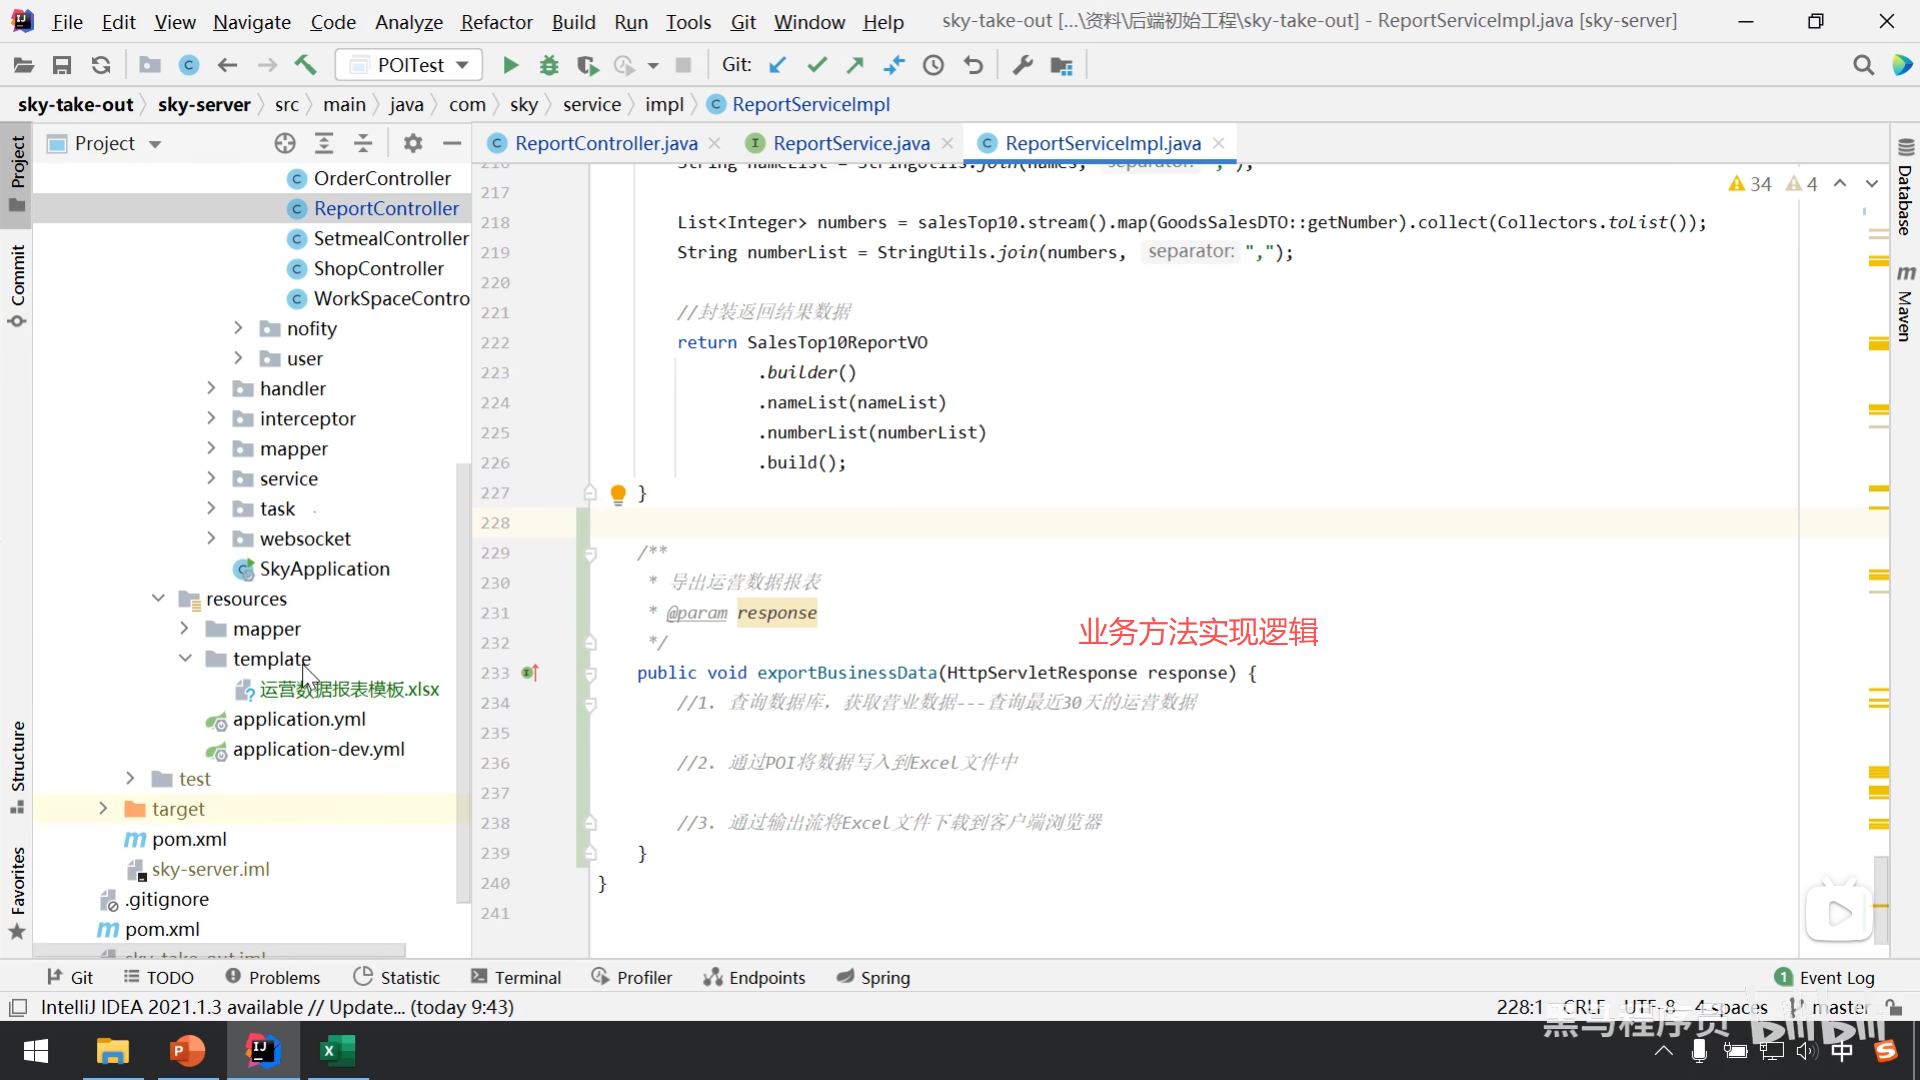Viewport: 1920px width, 1080px height.
Task: Start debugging with the Debug bug icon
Action: click(x=549, y=65)
